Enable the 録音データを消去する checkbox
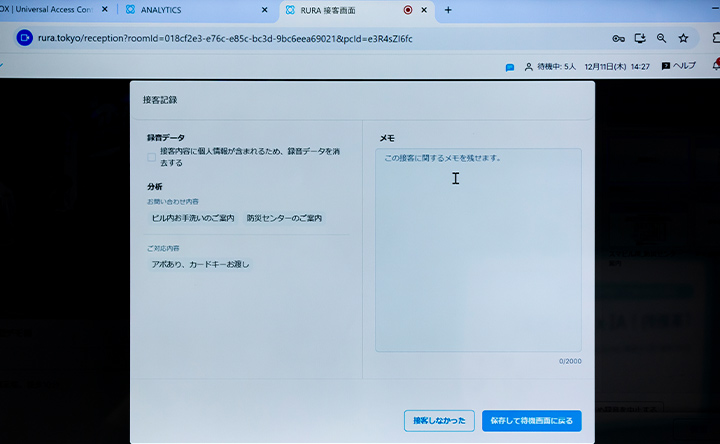The image size is (720, 444). [x=152, y=157]
